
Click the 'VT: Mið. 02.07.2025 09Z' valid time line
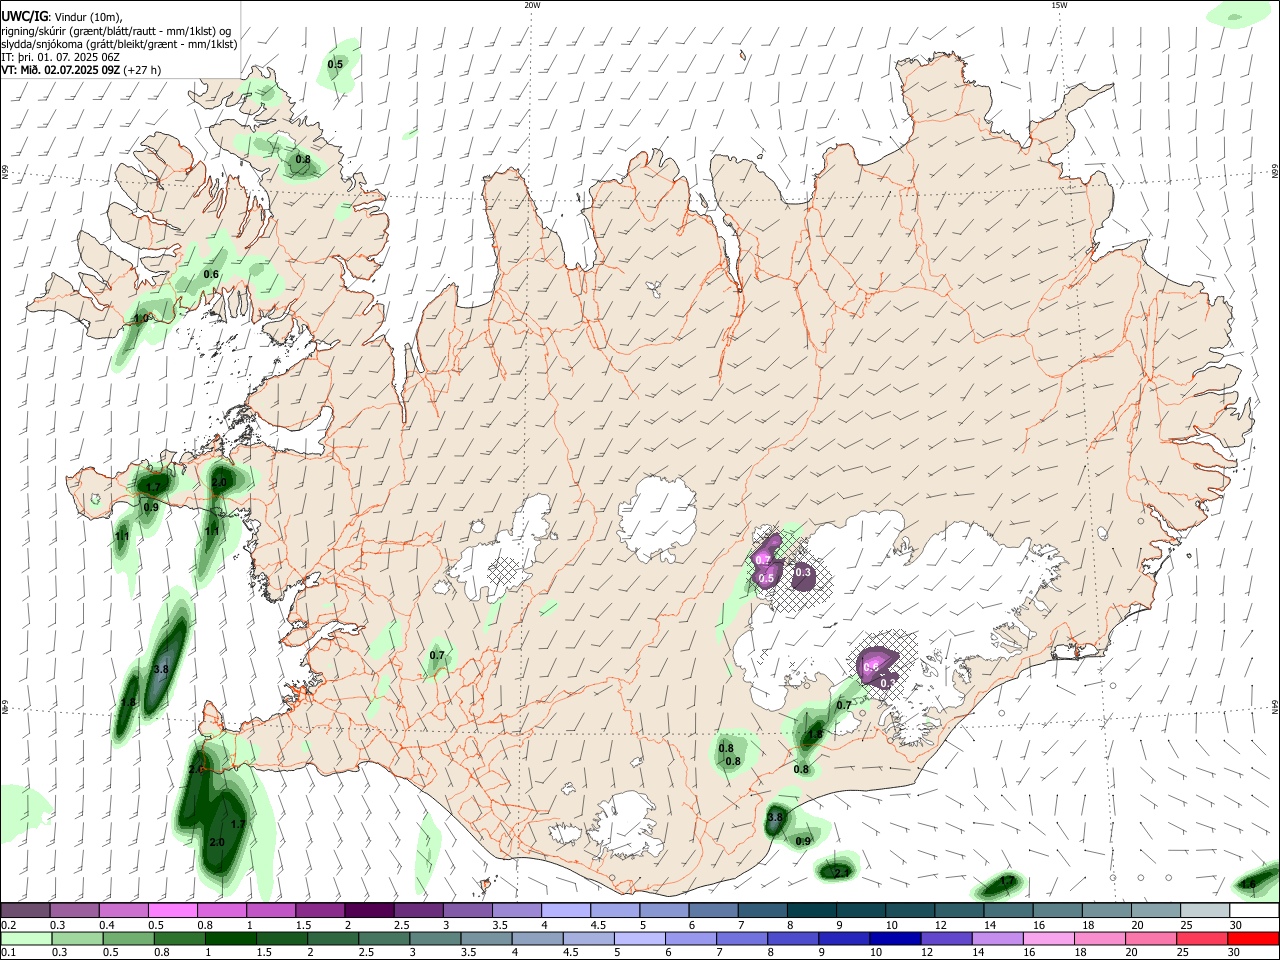61,70
